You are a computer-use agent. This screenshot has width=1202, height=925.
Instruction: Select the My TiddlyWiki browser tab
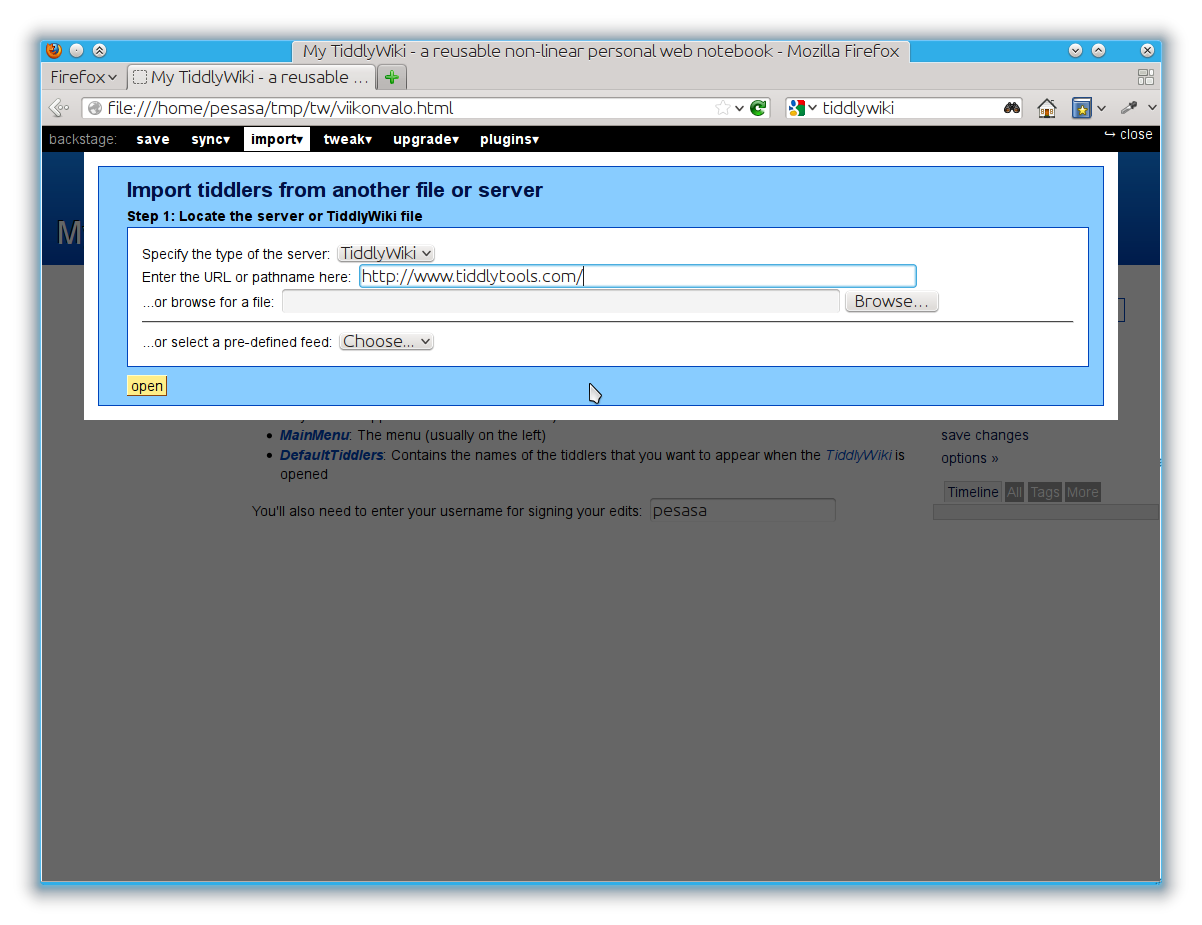pyautogui.click(x=251, y=77)
